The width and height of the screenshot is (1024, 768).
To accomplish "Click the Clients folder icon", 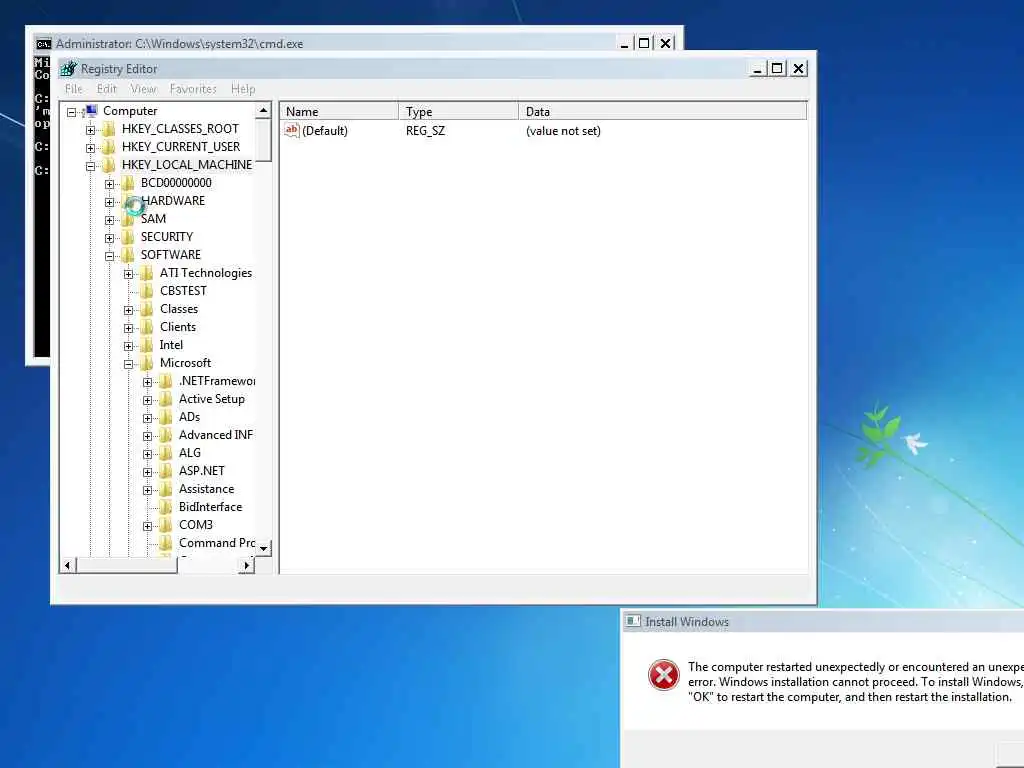I will coord(147,327).
